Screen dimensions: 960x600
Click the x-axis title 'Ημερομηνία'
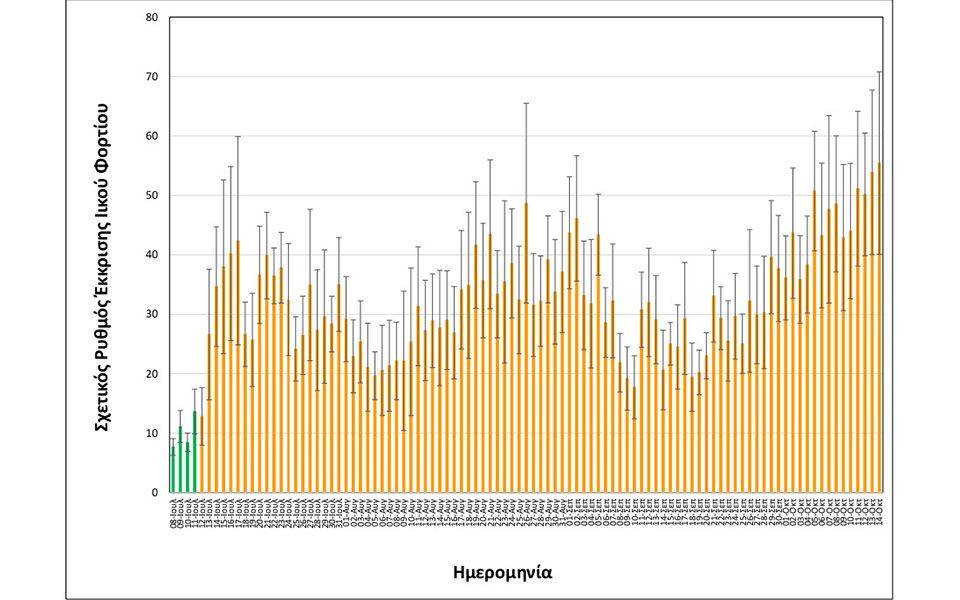tap(503, 573)
